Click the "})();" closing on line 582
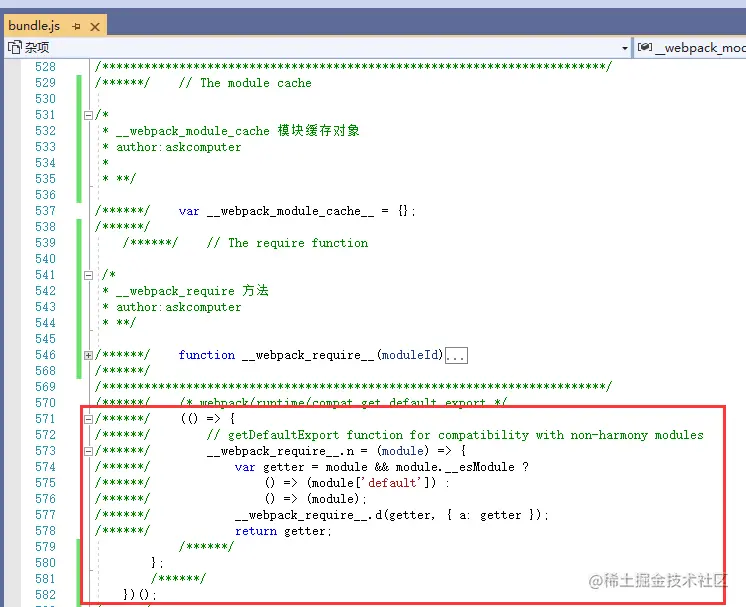 (x=139, y=595)
